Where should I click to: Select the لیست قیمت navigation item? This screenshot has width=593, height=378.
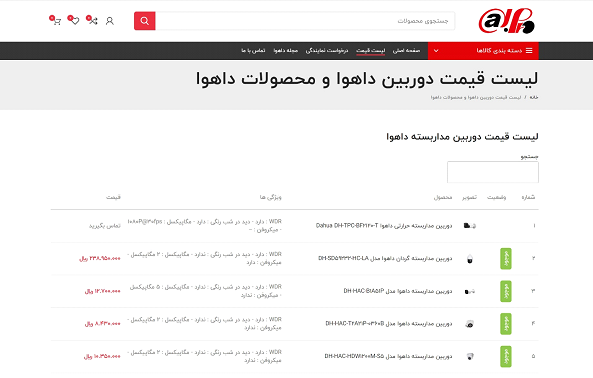(x=370, y=51)
